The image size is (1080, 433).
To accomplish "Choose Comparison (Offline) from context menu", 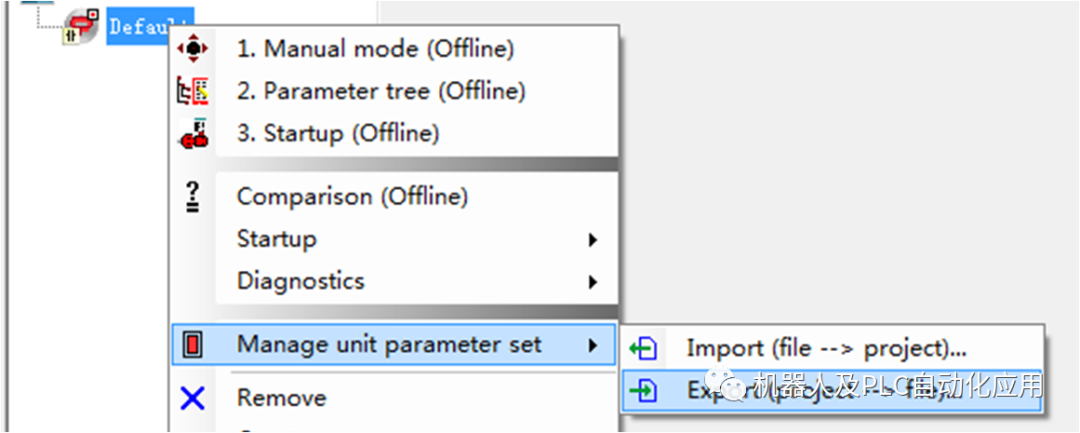I will (x=352, y=196).
